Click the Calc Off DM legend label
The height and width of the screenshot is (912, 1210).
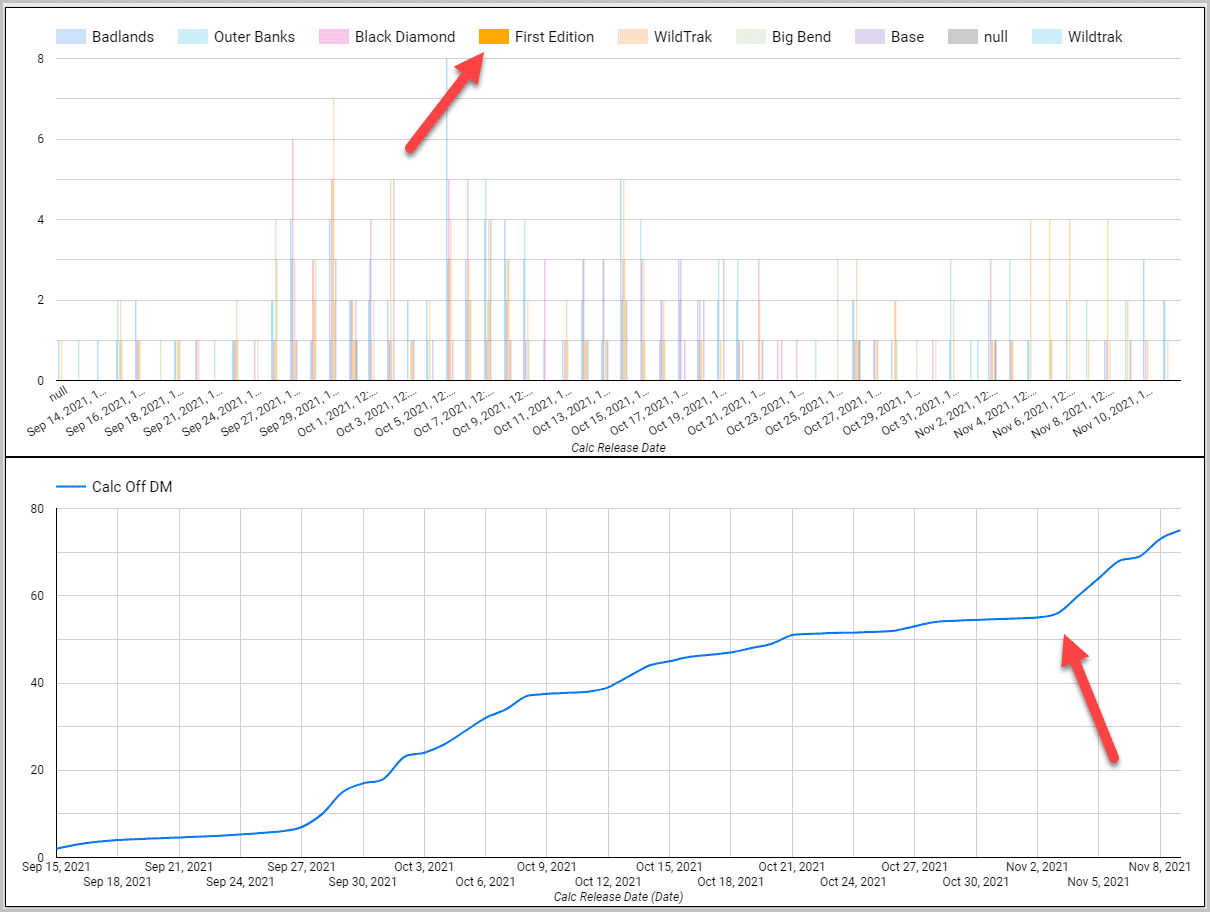[132, 487]
